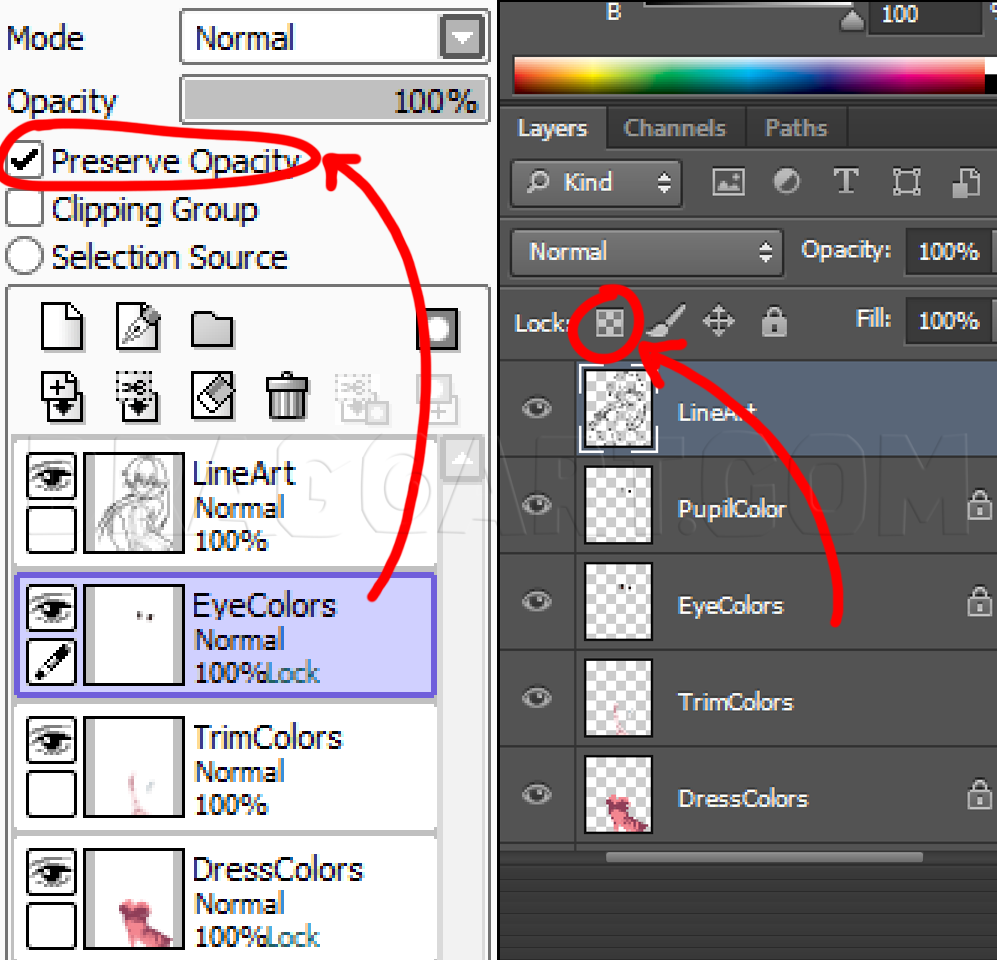Open the Photoshop Normal blend mode dropdown

645,252
